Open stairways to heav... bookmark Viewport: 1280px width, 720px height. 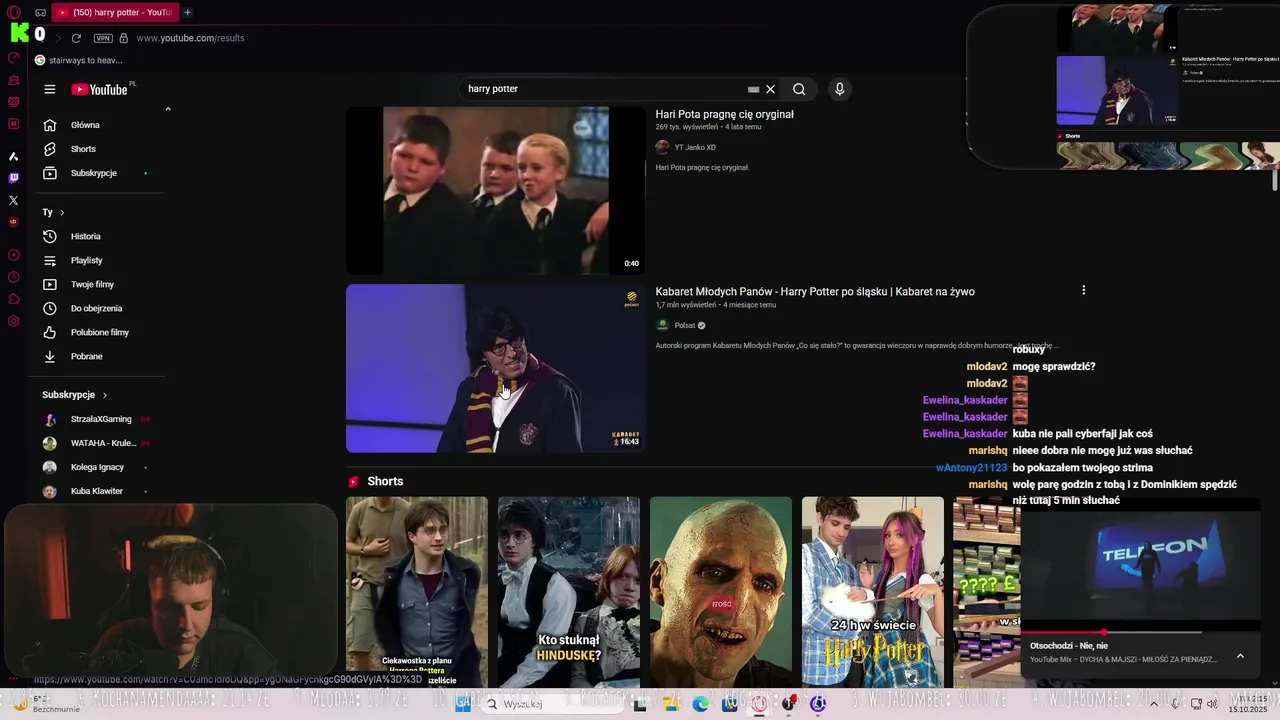click(78, 60)
